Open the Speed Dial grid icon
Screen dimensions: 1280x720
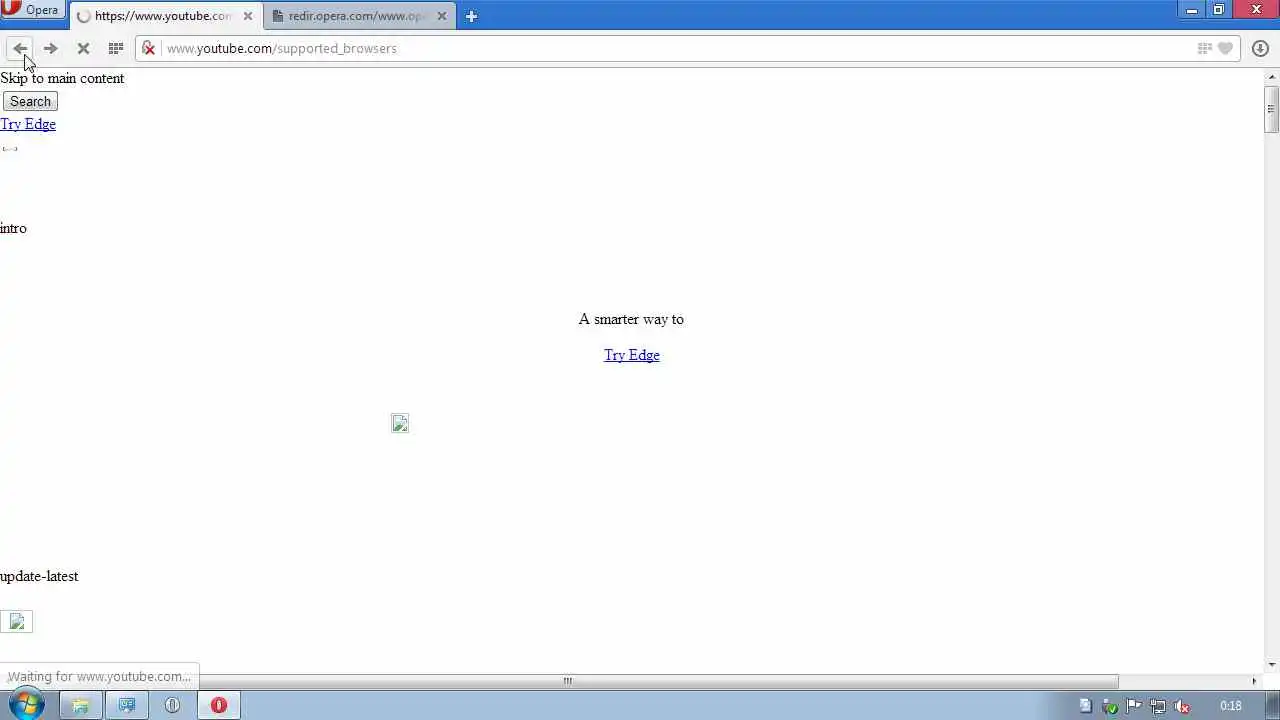pos(116,48)
